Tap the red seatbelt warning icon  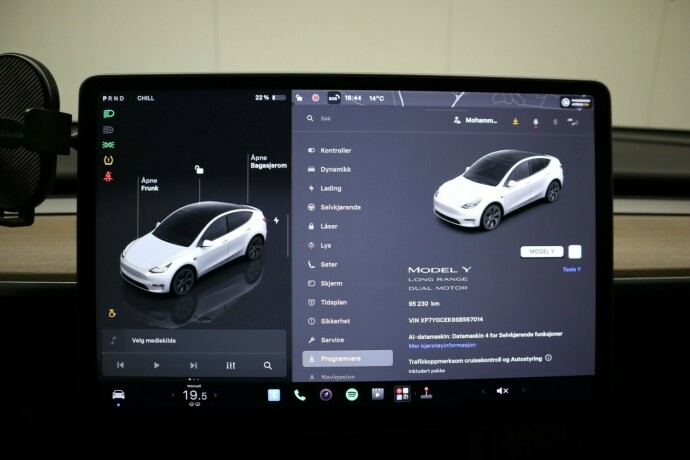108,177
